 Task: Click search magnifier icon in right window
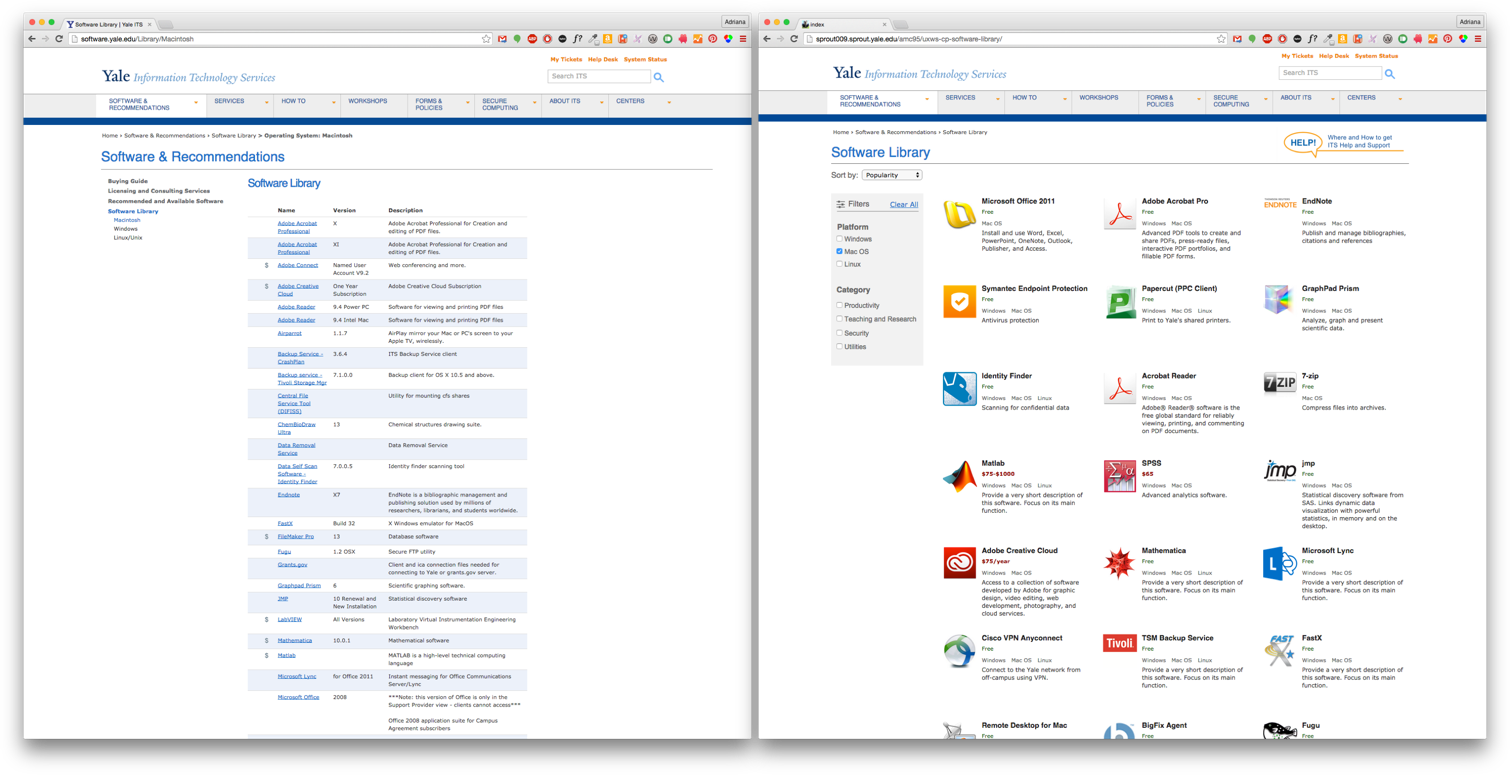click(x=1390, y=74)
